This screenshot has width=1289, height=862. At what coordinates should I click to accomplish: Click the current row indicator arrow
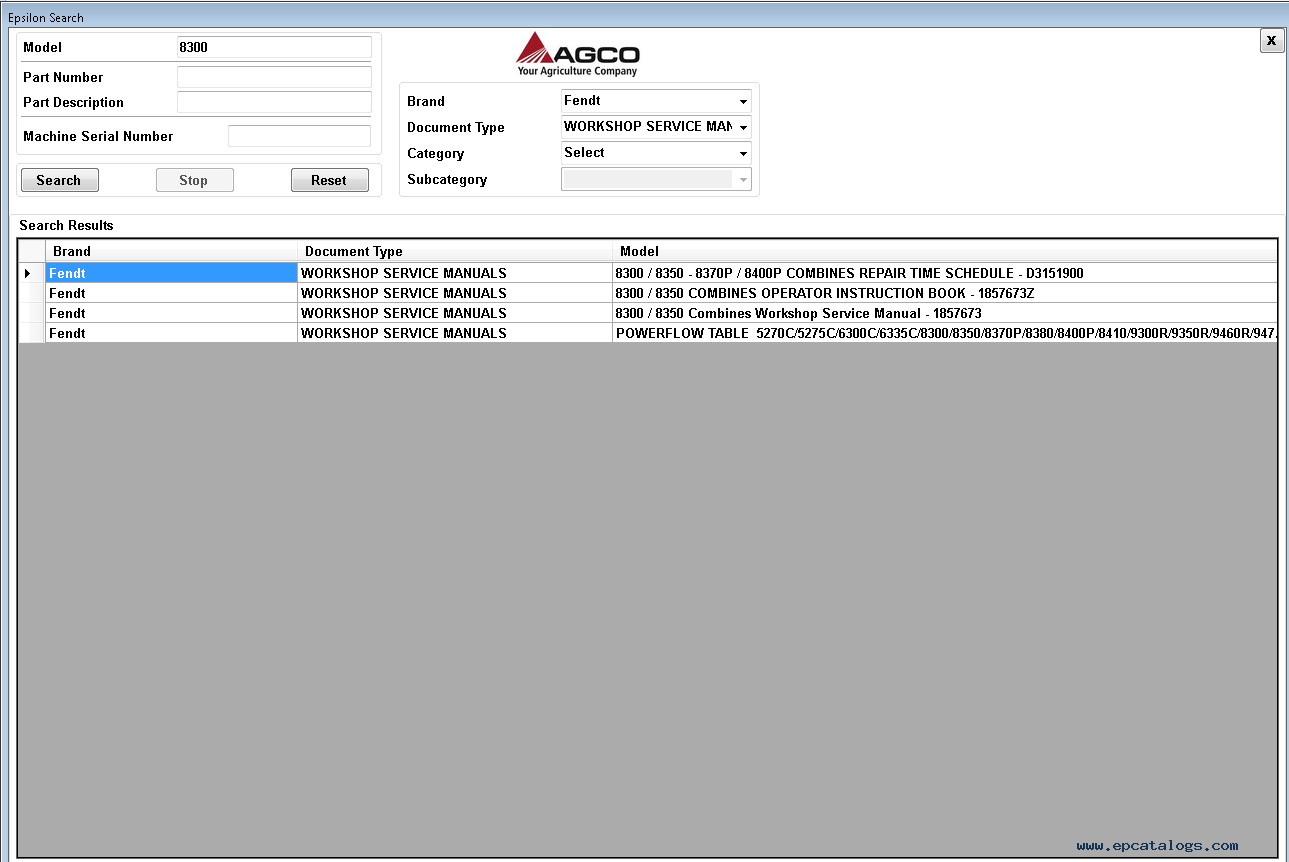(x=28, y=273)
